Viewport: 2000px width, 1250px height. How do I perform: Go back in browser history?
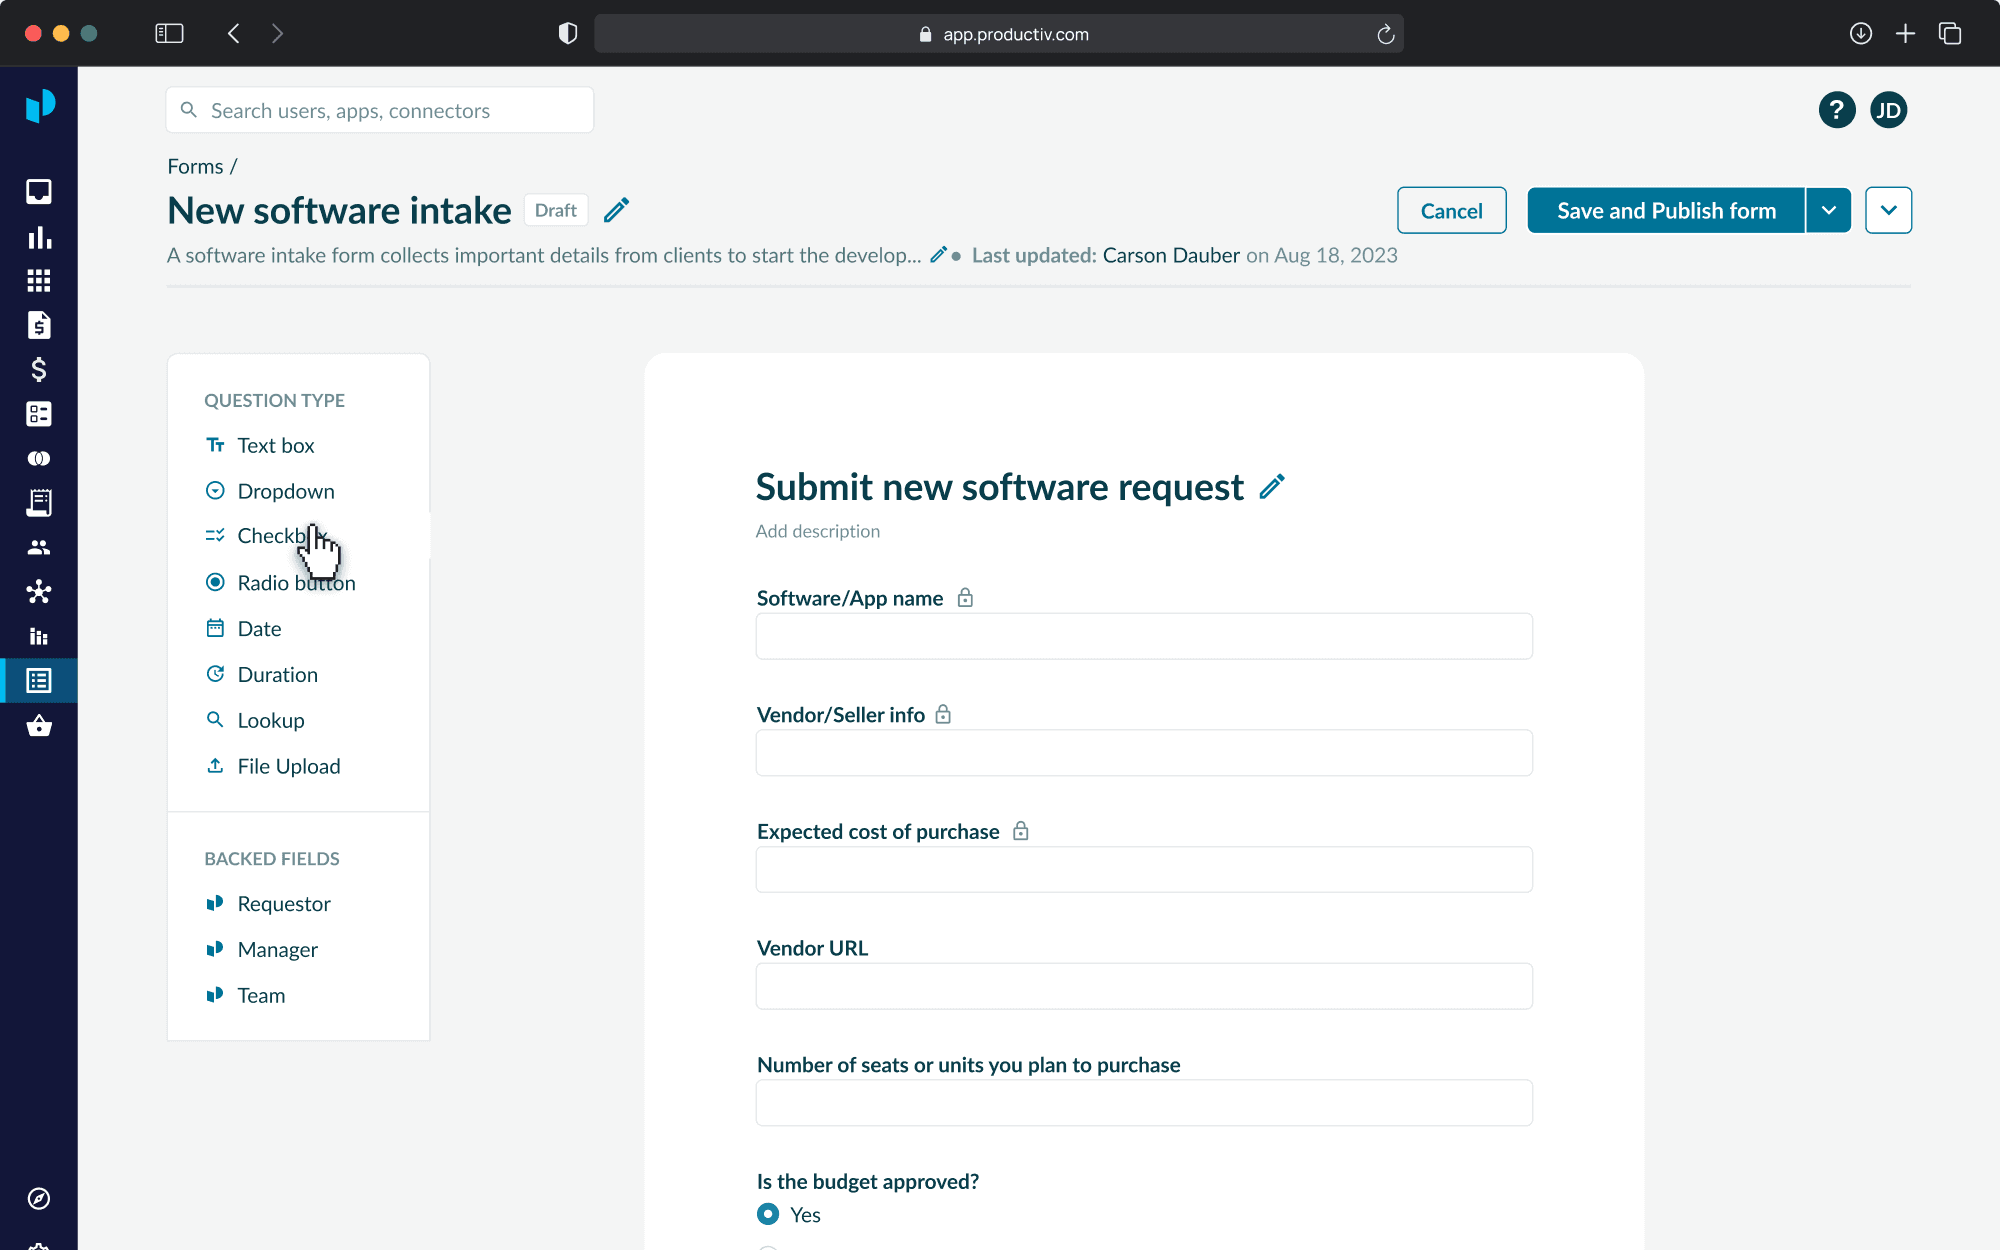pyautogui.click(x=234, y=34)
